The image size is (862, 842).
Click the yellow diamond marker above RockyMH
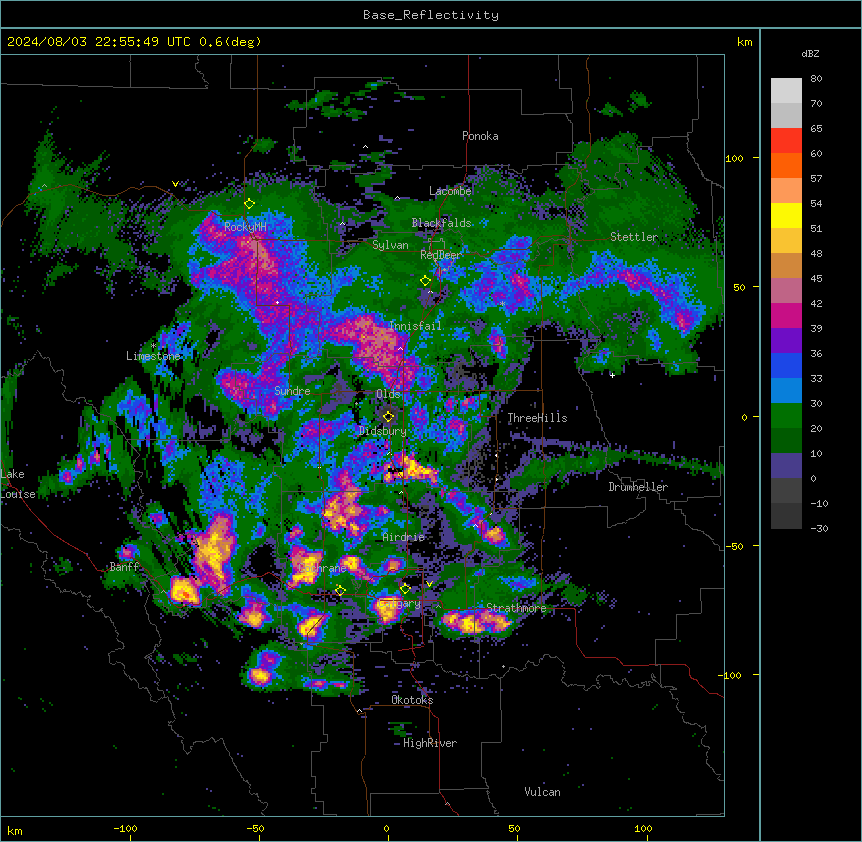[x=250, y=204]
